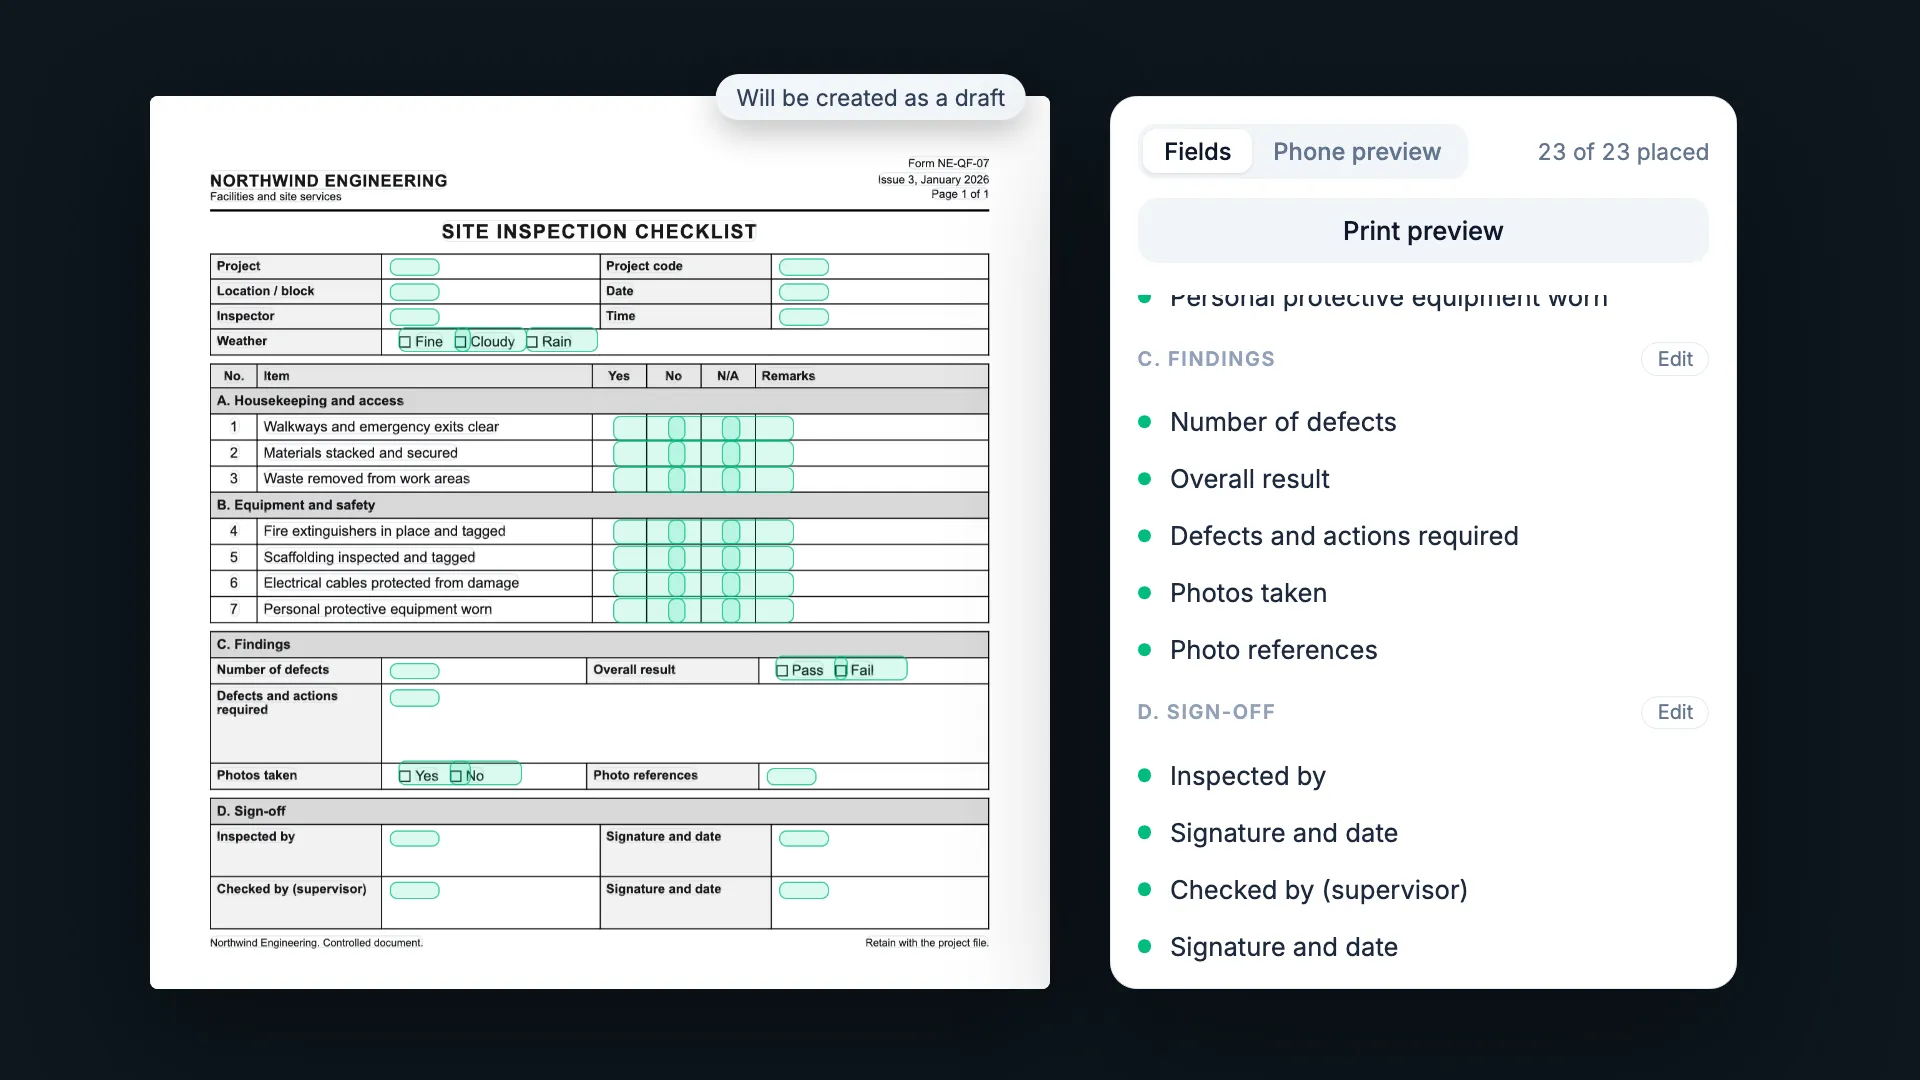Viewport: 1920px width, 1080px height.
Task: Click the Inspected by field placeholder
Action: [x=414, y=839]
